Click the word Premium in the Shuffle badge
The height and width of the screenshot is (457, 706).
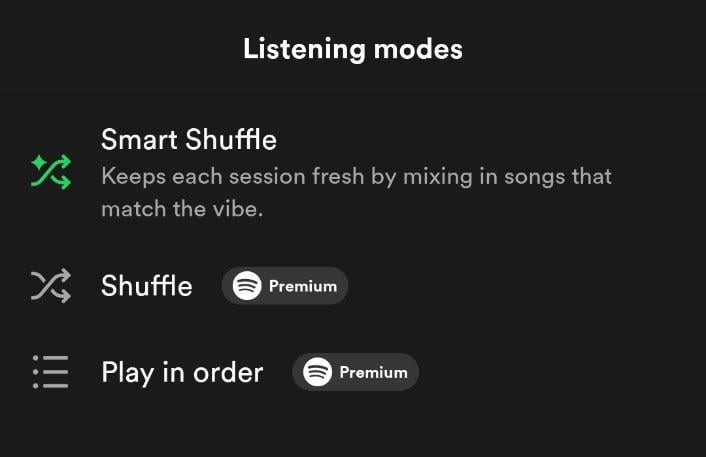(x=302, y=286)
